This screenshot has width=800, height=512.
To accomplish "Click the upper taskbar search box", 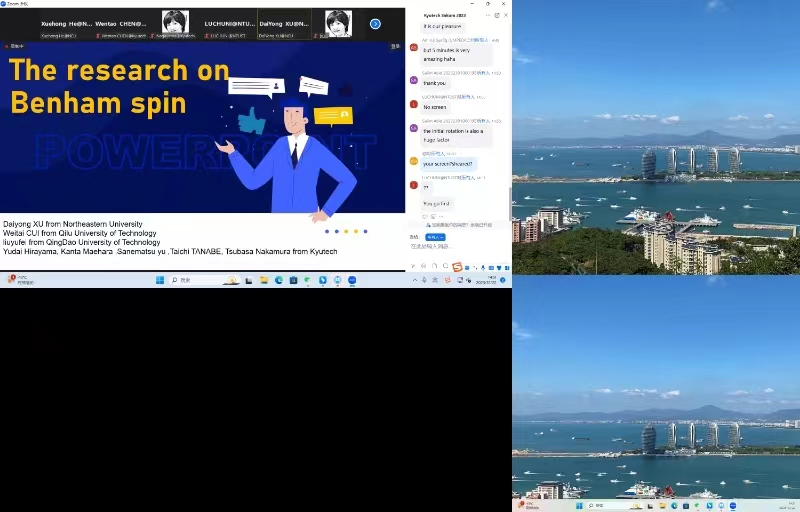I will 204,280.
